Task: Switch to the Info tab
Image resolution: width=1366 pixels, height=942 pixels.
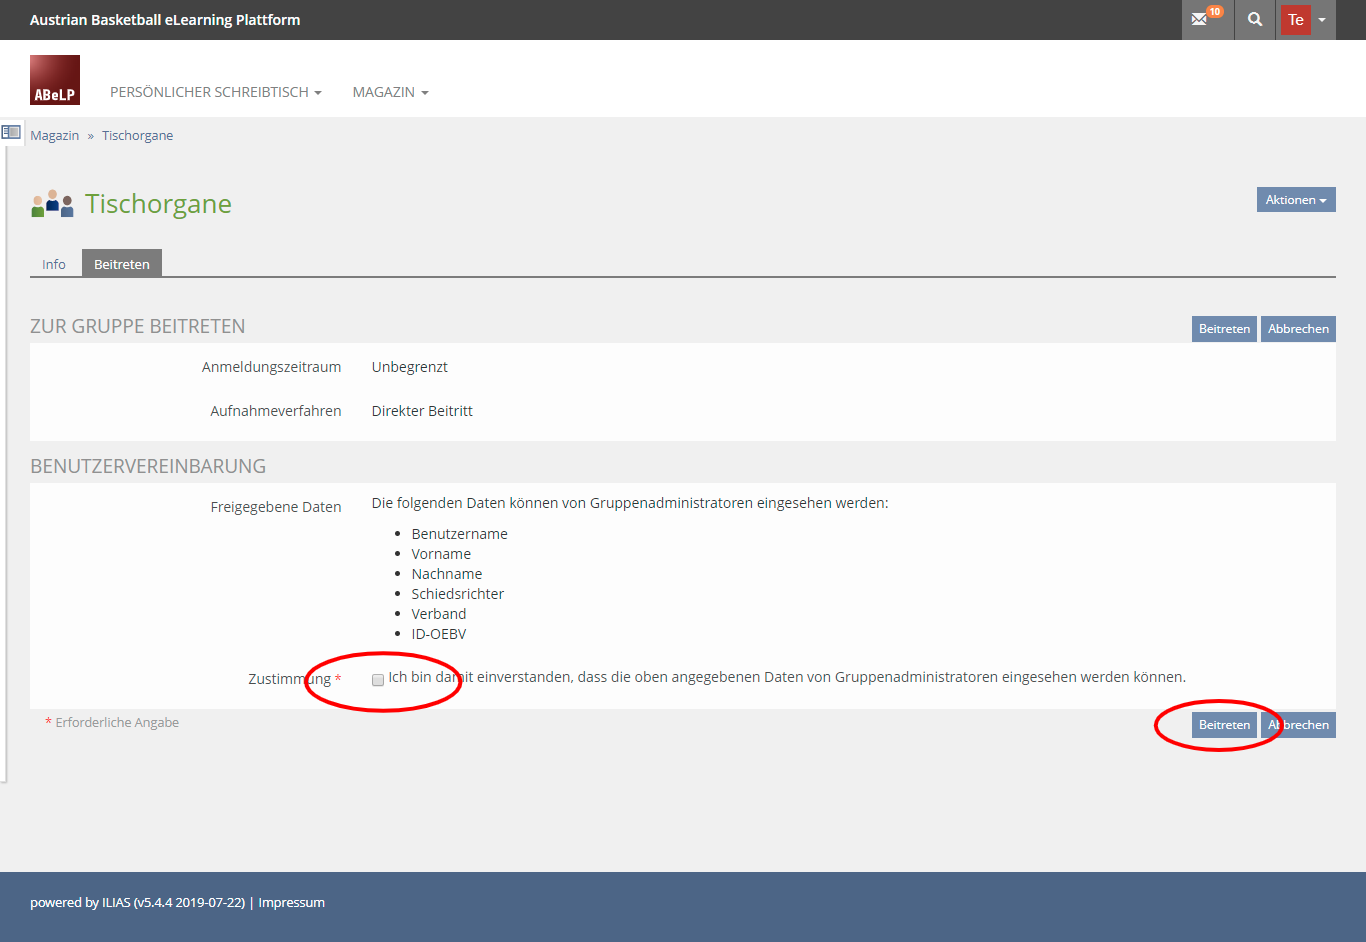Action: click(54, 264)
